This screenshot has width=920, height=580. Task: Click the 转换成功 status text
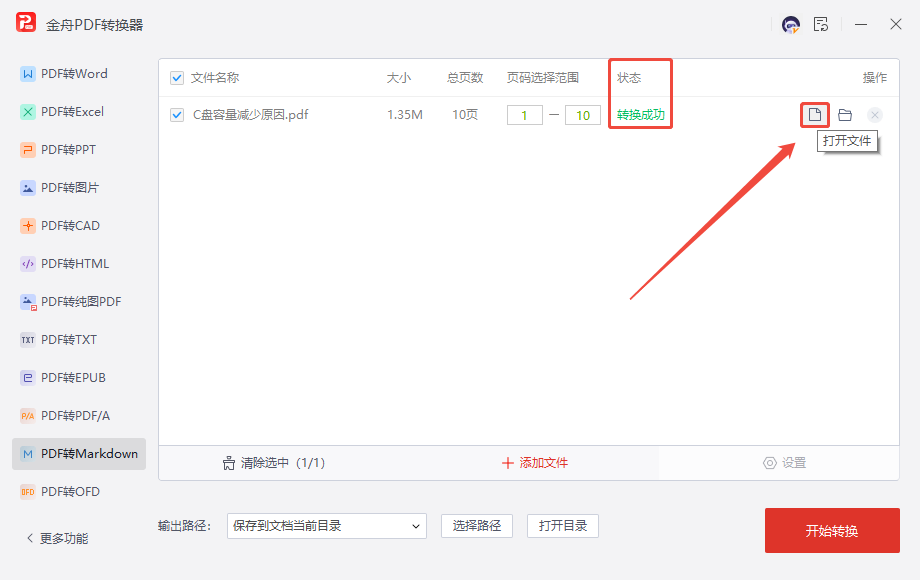(x=641, y=115)
